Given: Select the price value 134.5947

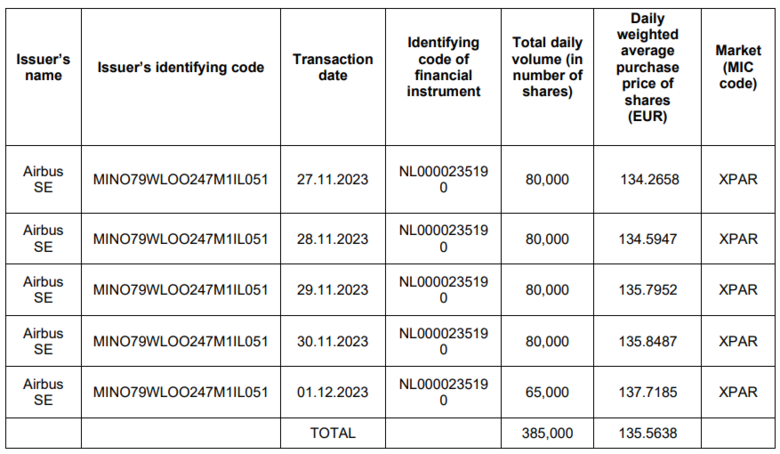Looking at the screenshot, I should [648, 239].
